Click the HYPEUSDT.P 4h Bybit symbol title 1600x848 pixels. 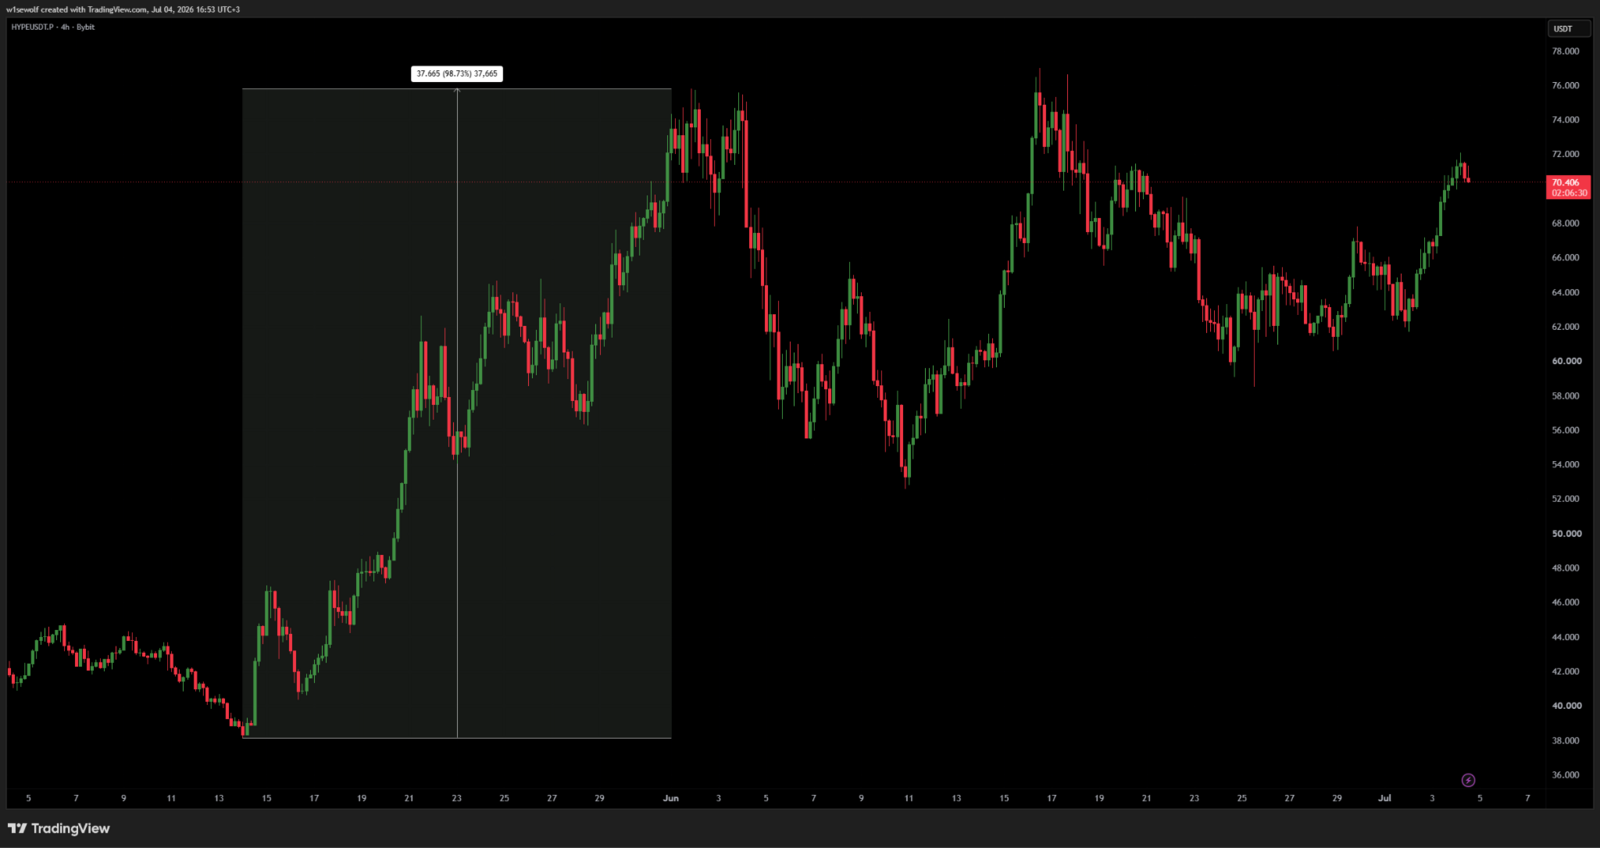click(53, 27)
